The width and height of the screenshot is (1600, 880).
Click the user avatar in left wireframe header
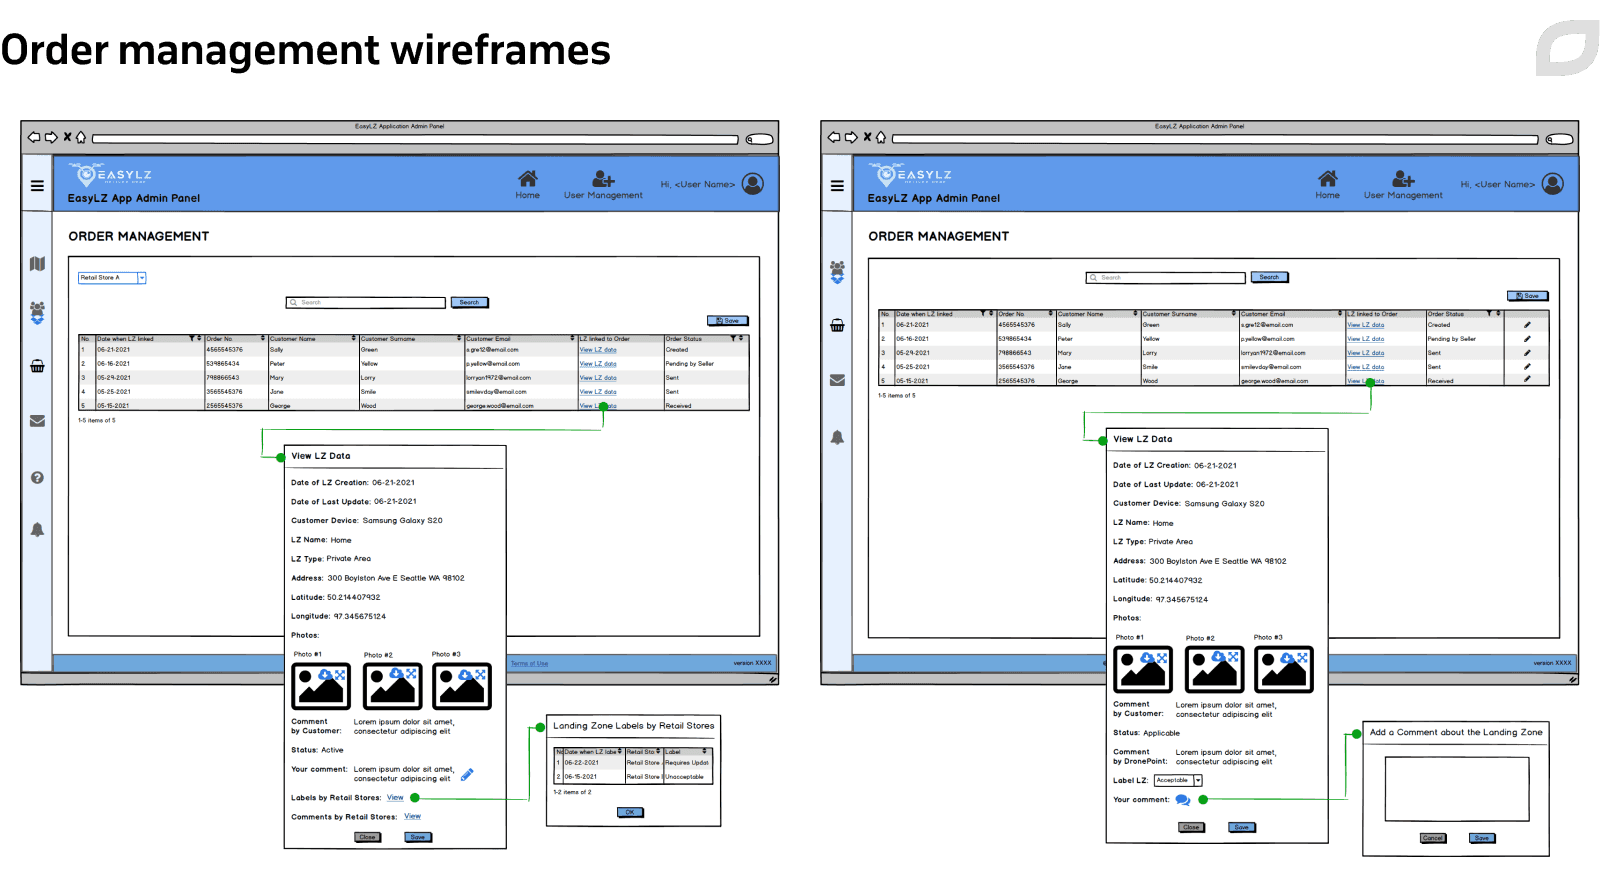[753, 184]
